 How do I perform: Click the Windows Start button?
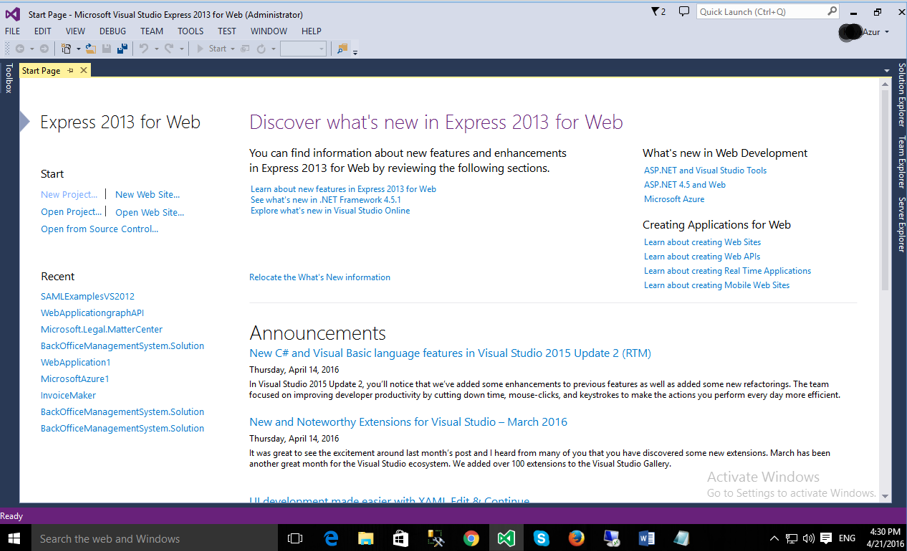point(14,538)
